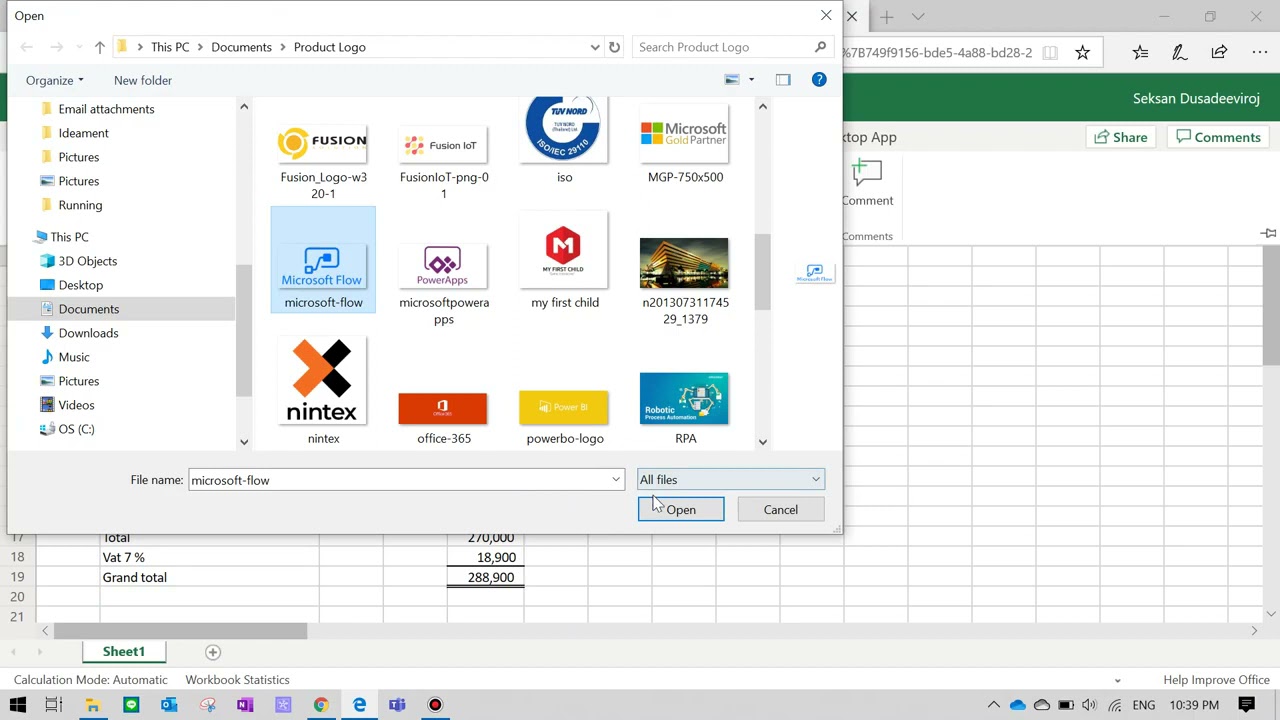Expand File name dropdown arrow
This screenshot has width=1280, height=720.
[616, 480]
